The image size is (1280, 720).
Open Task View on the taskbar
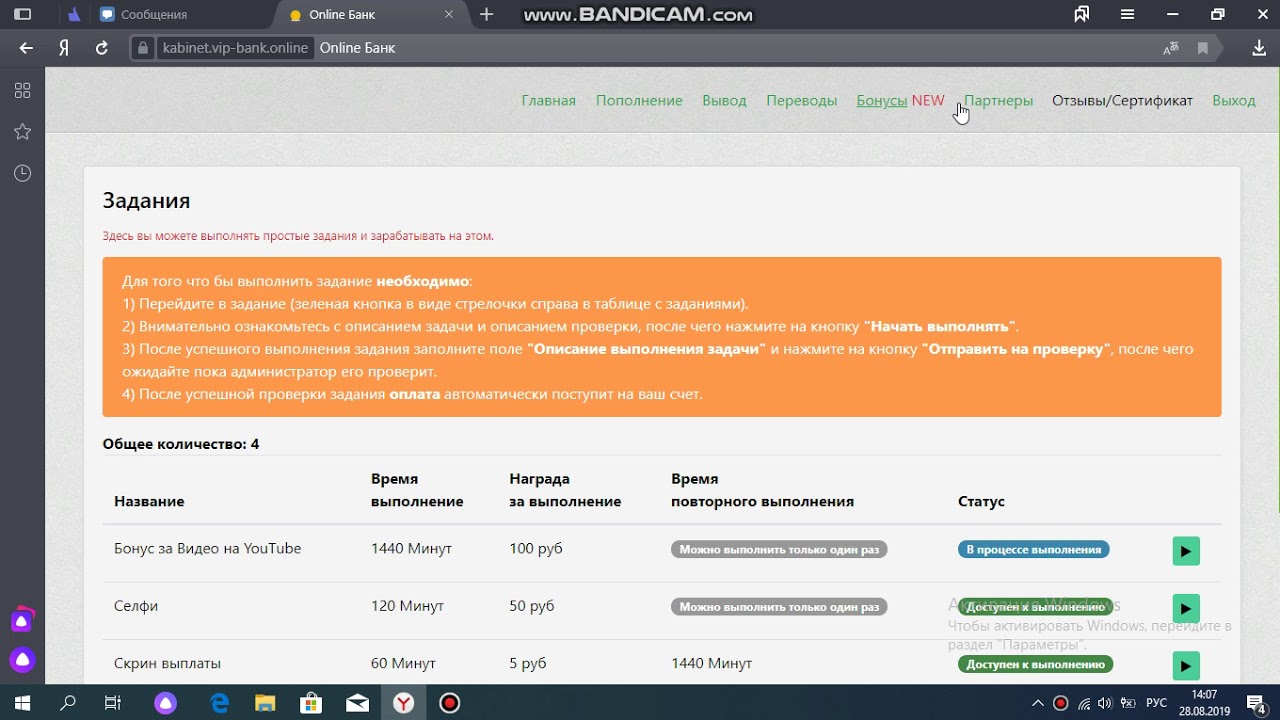pos(113,703)
